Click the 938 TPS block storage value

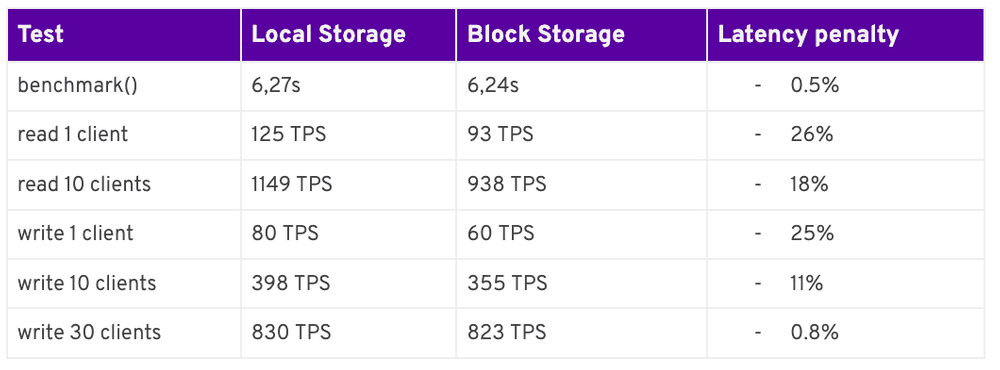[507, 184]
